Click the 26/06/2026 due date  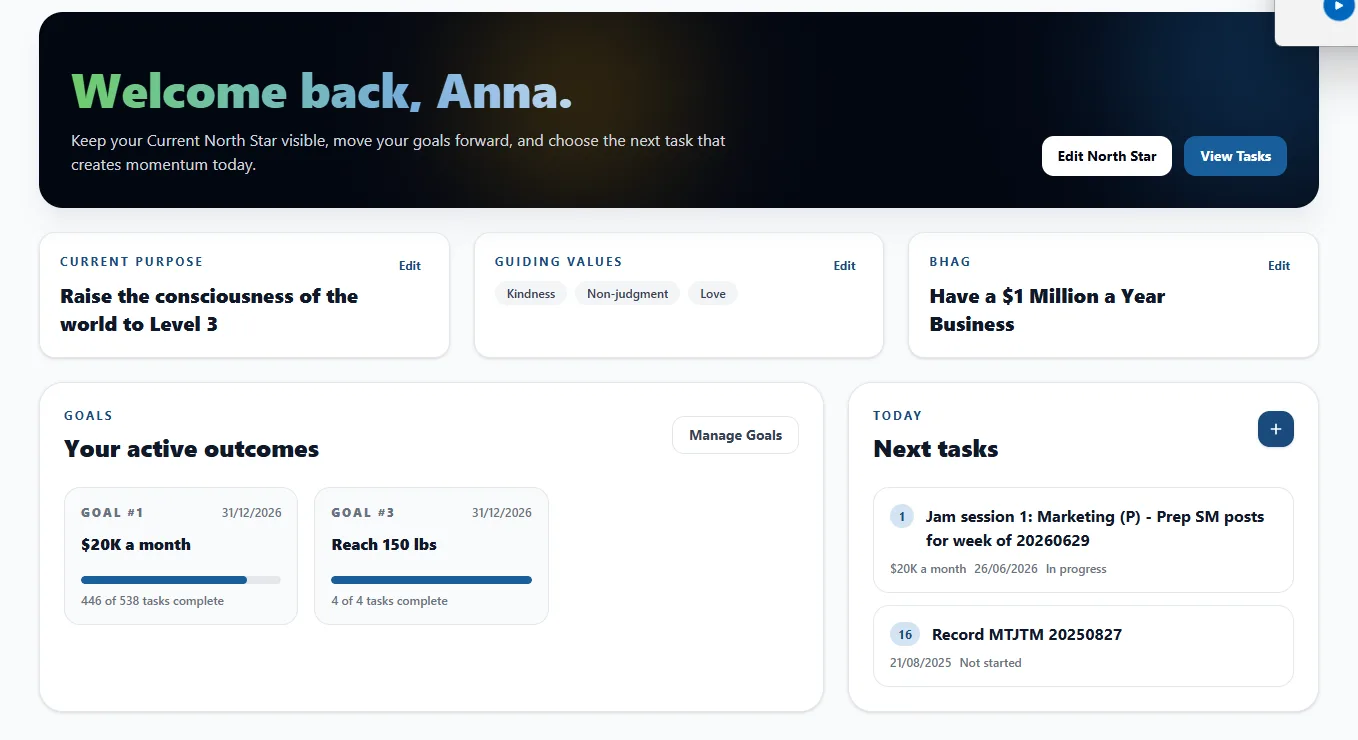pos(1006,569)
